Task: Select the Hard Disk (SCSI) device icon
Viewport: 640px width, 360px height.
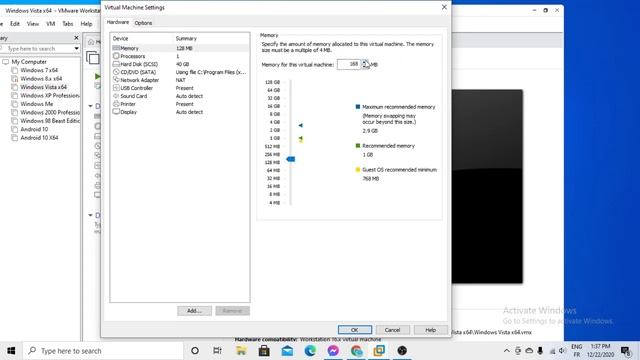Action: coord(116,64)
